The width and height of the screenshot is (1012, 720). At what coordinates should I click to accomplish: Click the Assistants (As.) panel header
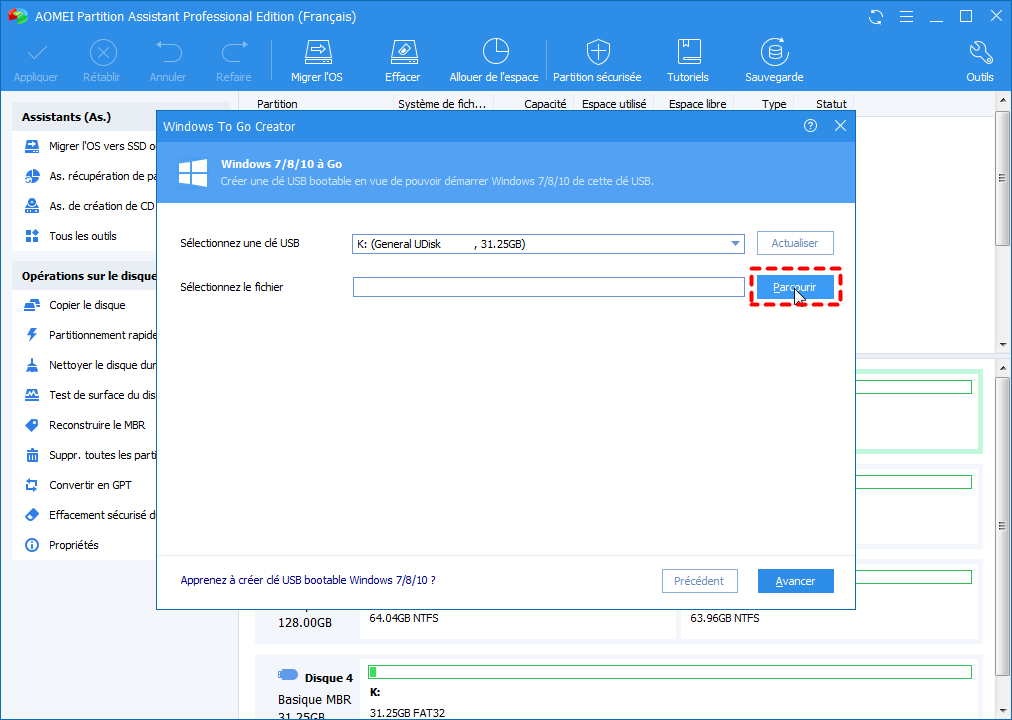click(84, 117)
